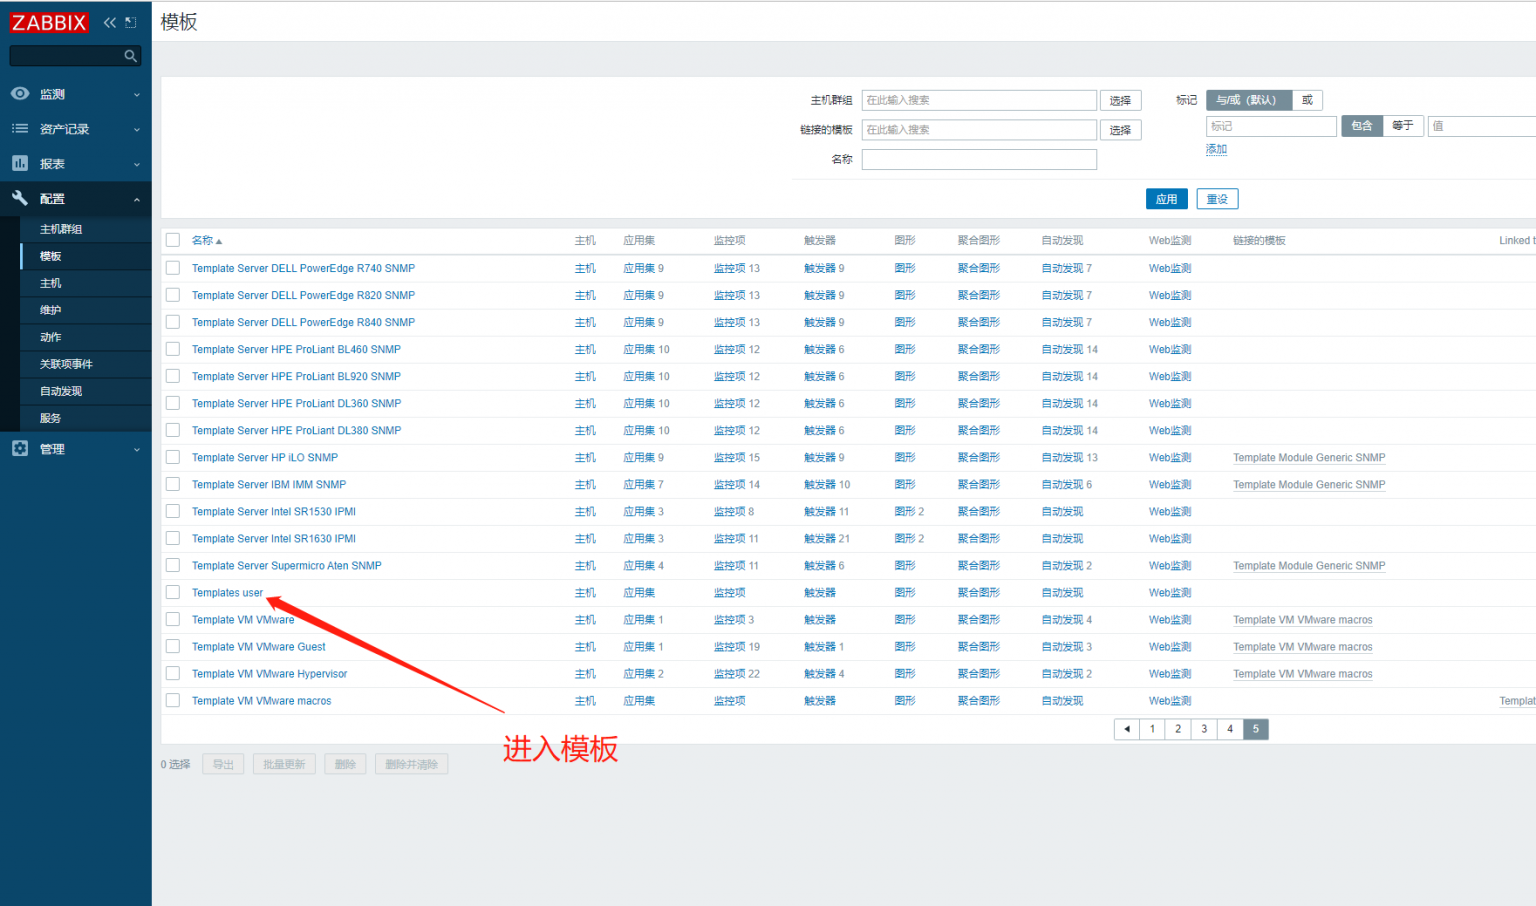The height and width of the screenshot is (906, 1536).
Task: Select the 或 tag option
Action: [x=1307, y=100]
